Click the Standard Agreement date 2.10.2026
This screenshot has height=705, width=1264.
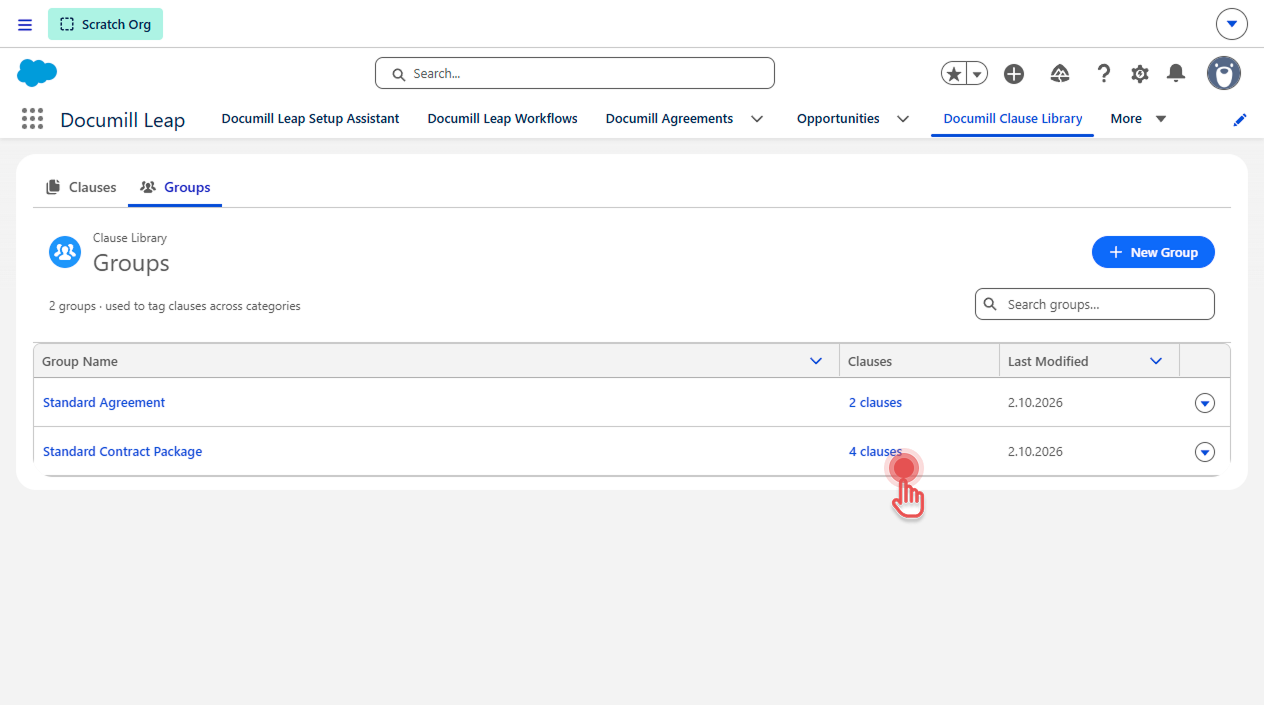[x=1035, y=403]
